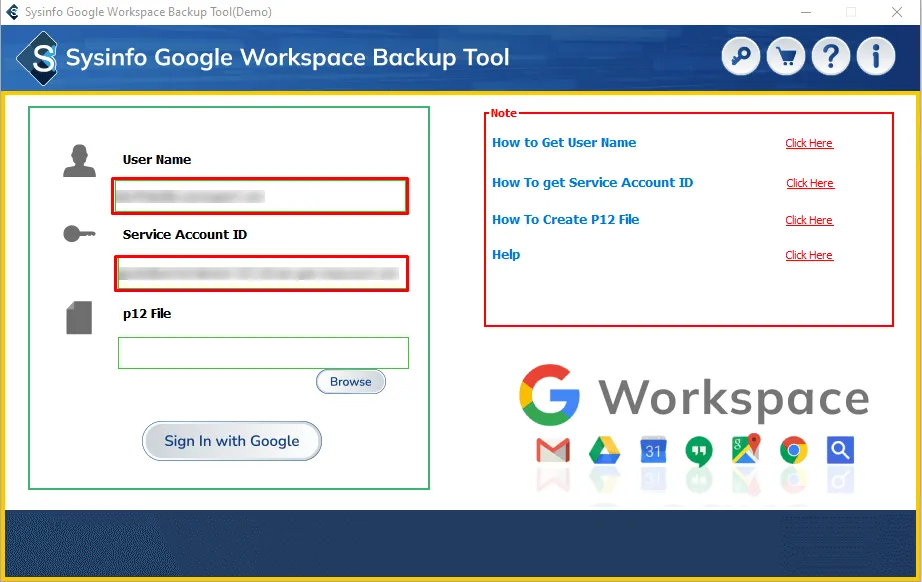Click the 'How to Get User Name' text
Viewport: 922px width, 582px height.
pyautogui.click(x=564, y=142)
